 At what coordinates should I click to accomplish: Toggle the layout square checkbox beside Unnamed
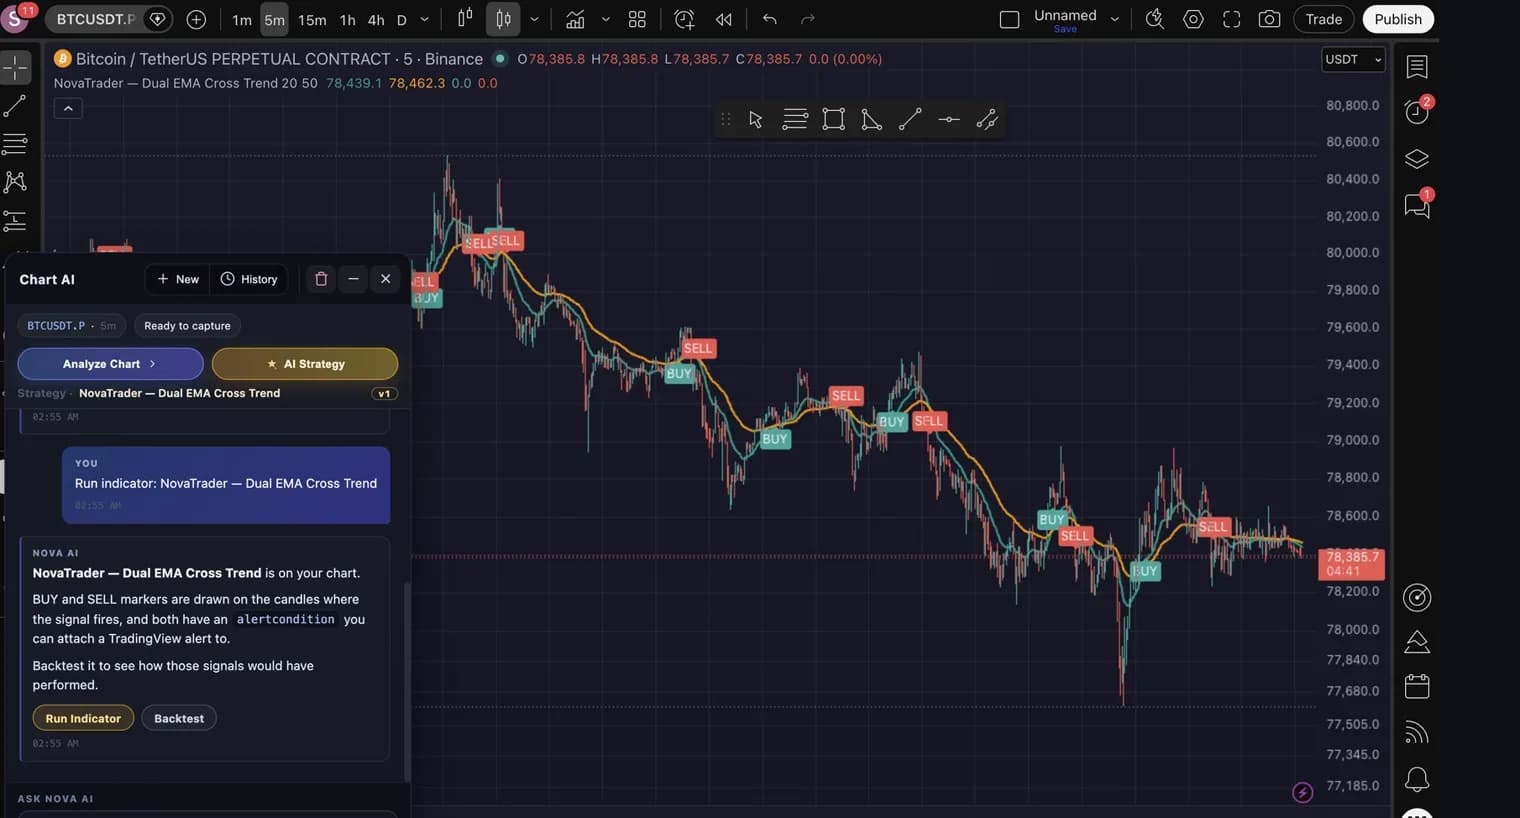click(x=1009, y=19)
